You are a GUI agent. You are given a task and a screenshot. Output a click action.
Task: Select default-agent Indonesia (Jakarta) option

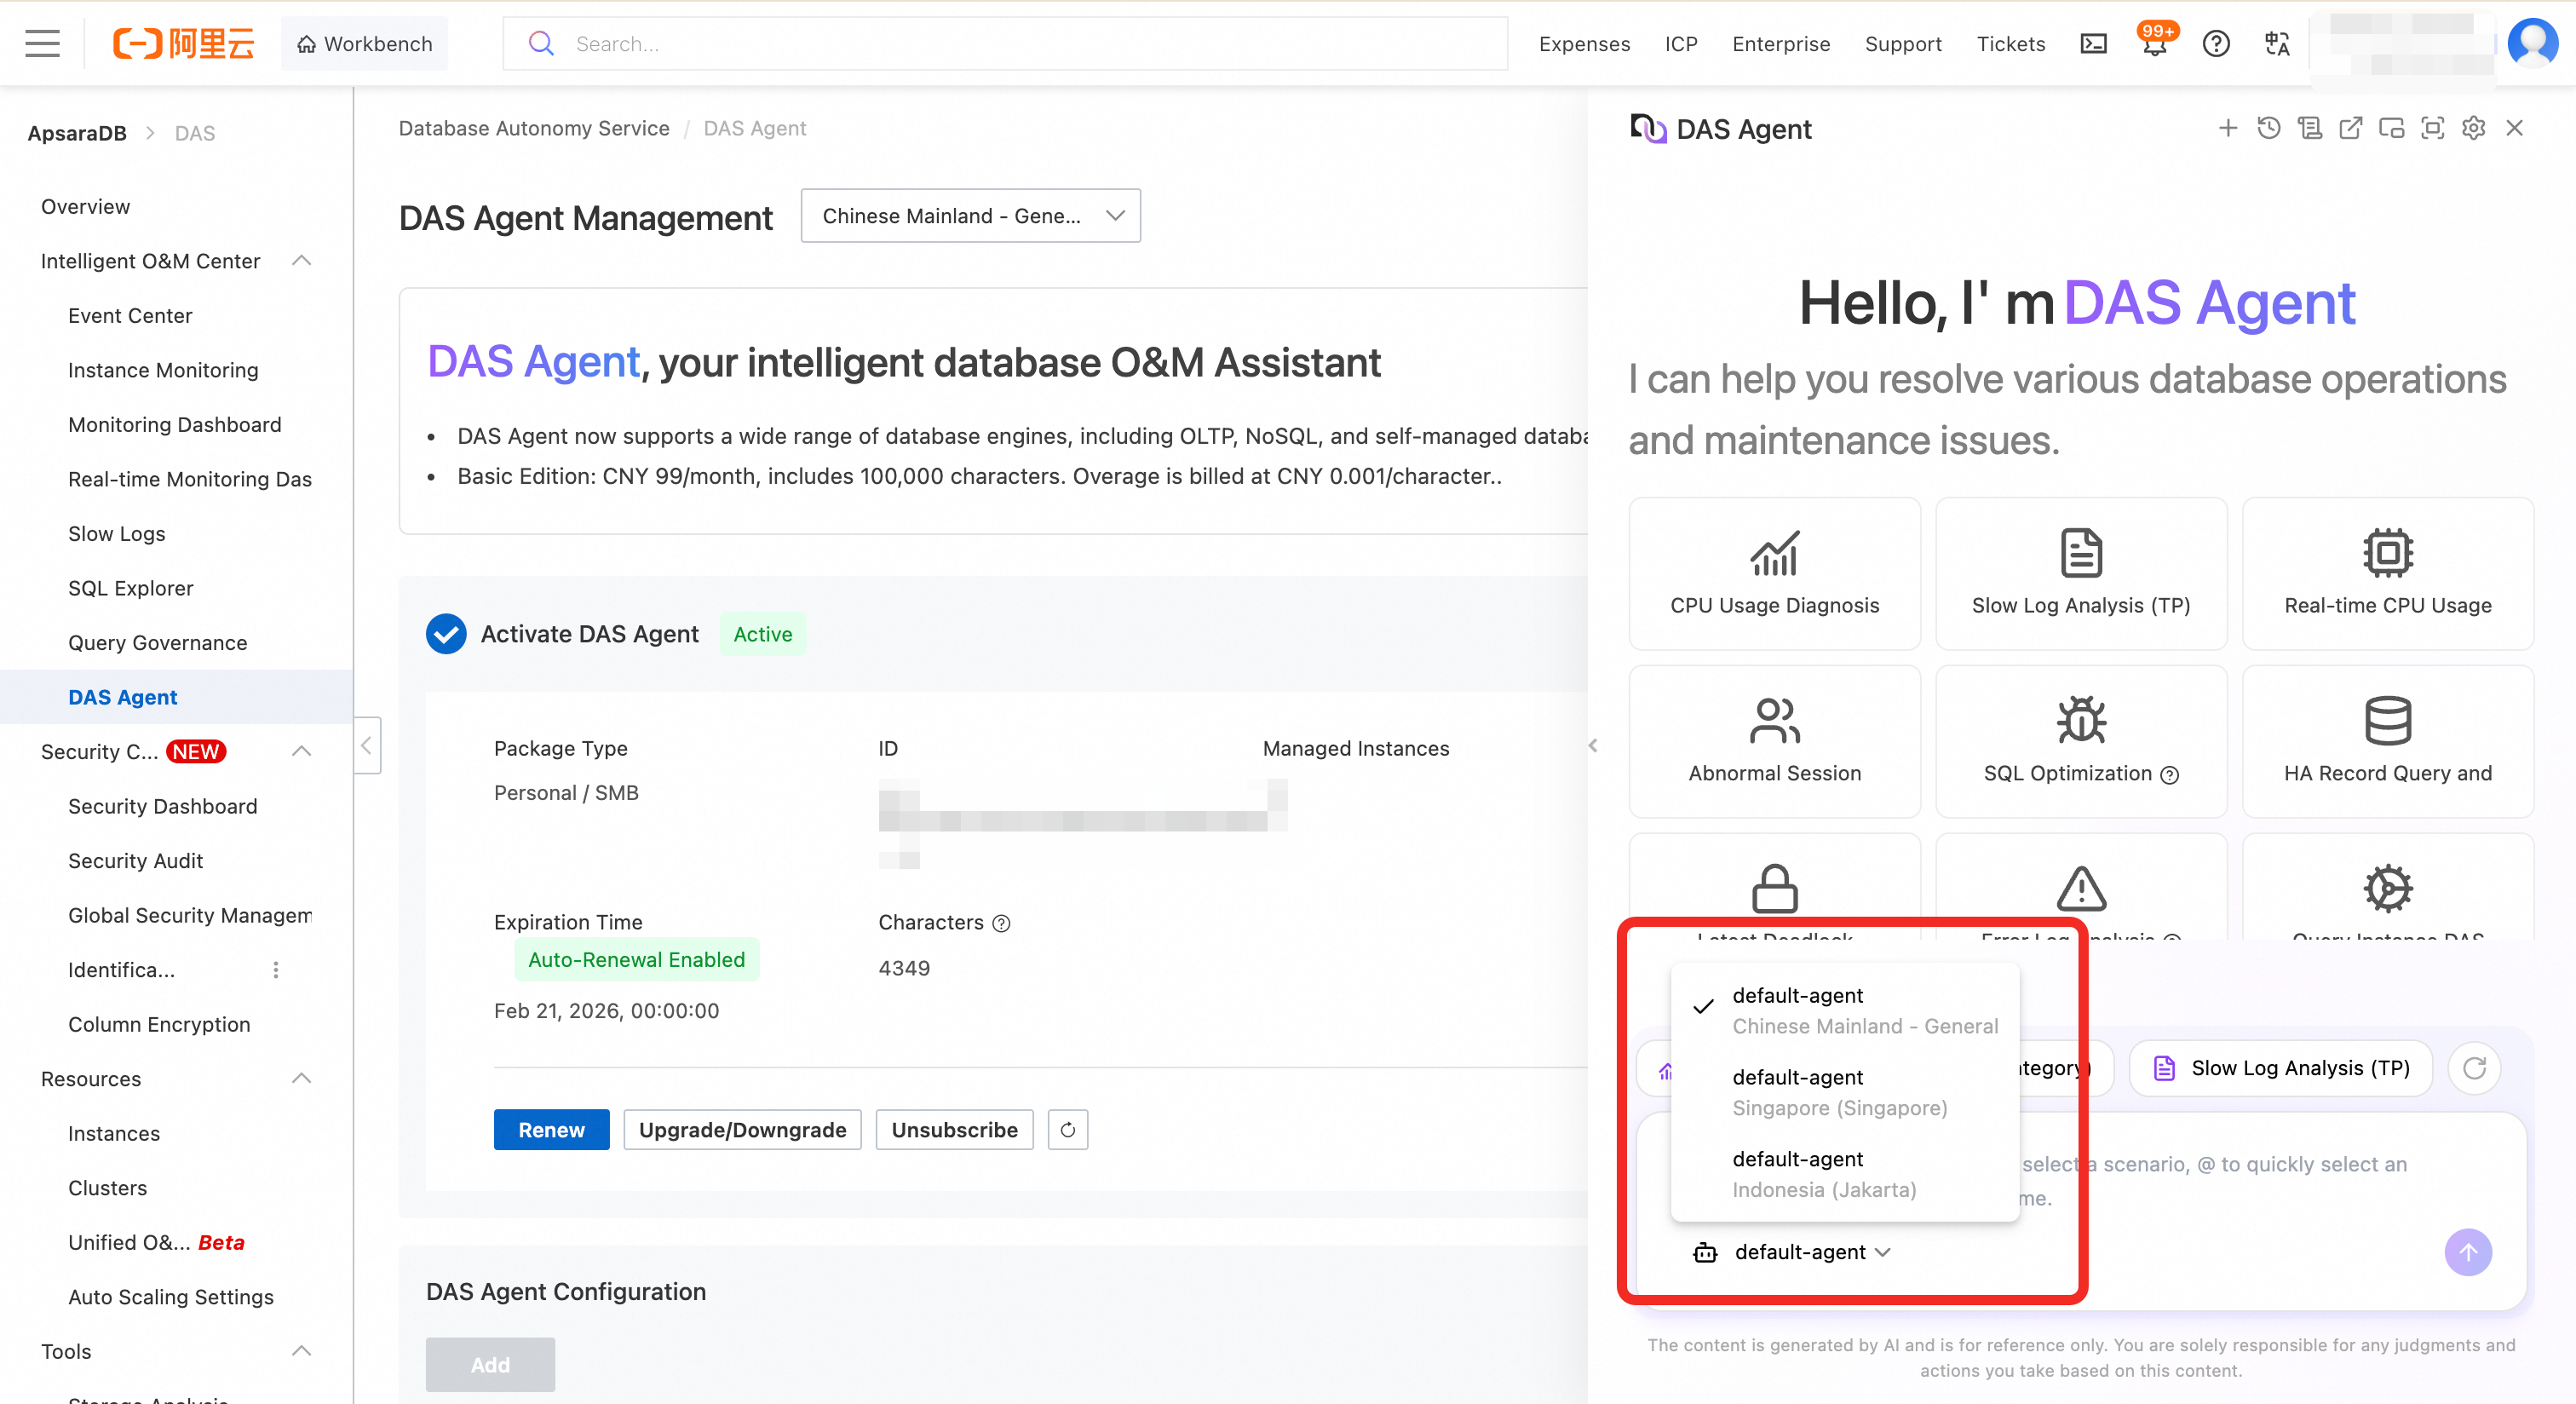(1825, 1174)
